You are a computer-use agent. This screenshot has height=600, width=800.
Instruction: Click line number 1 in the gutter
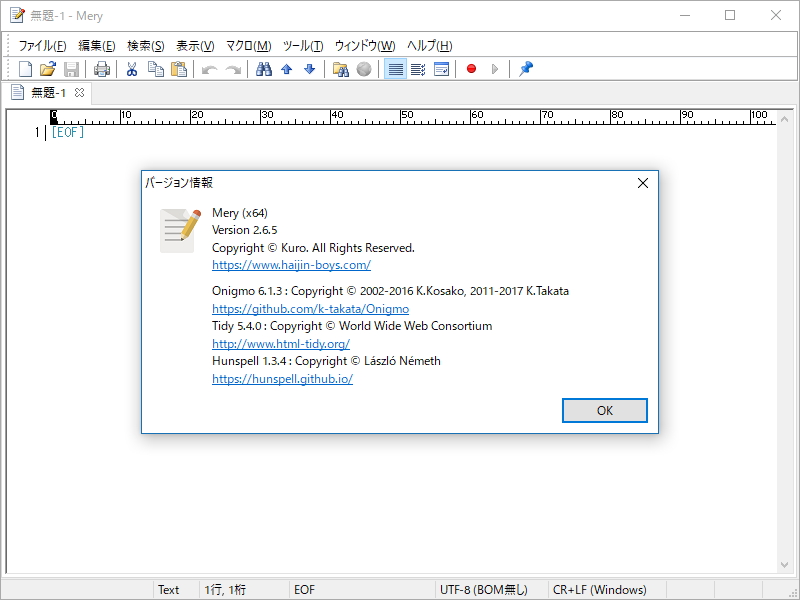point(37,133)
